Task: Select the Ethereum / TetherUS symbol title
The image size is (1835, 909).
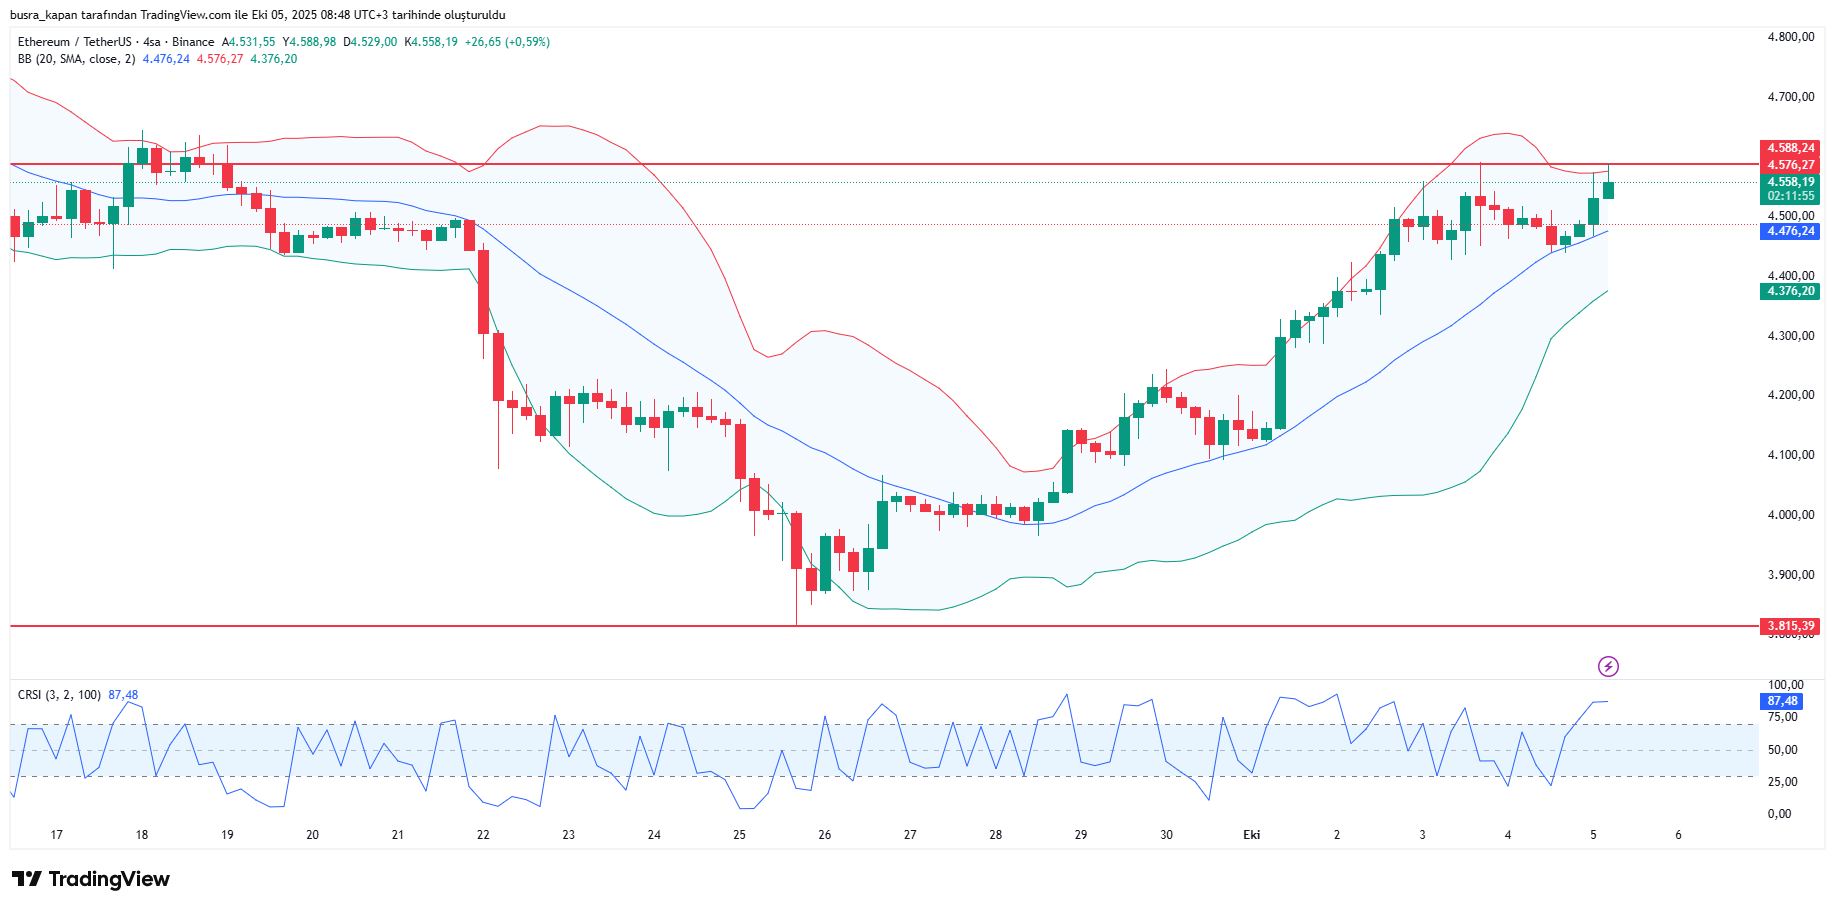Action: 74,42
